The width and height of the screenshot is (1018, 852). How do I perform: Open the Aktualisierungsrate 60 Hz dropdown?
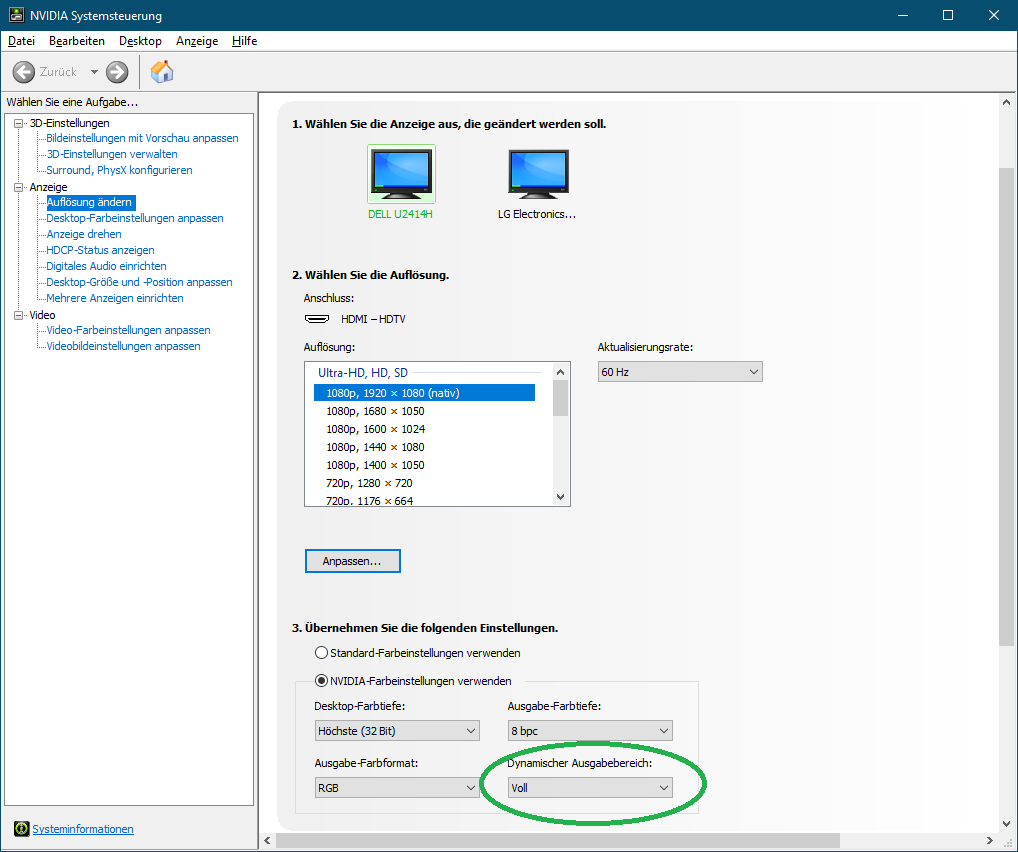point(680,372)
